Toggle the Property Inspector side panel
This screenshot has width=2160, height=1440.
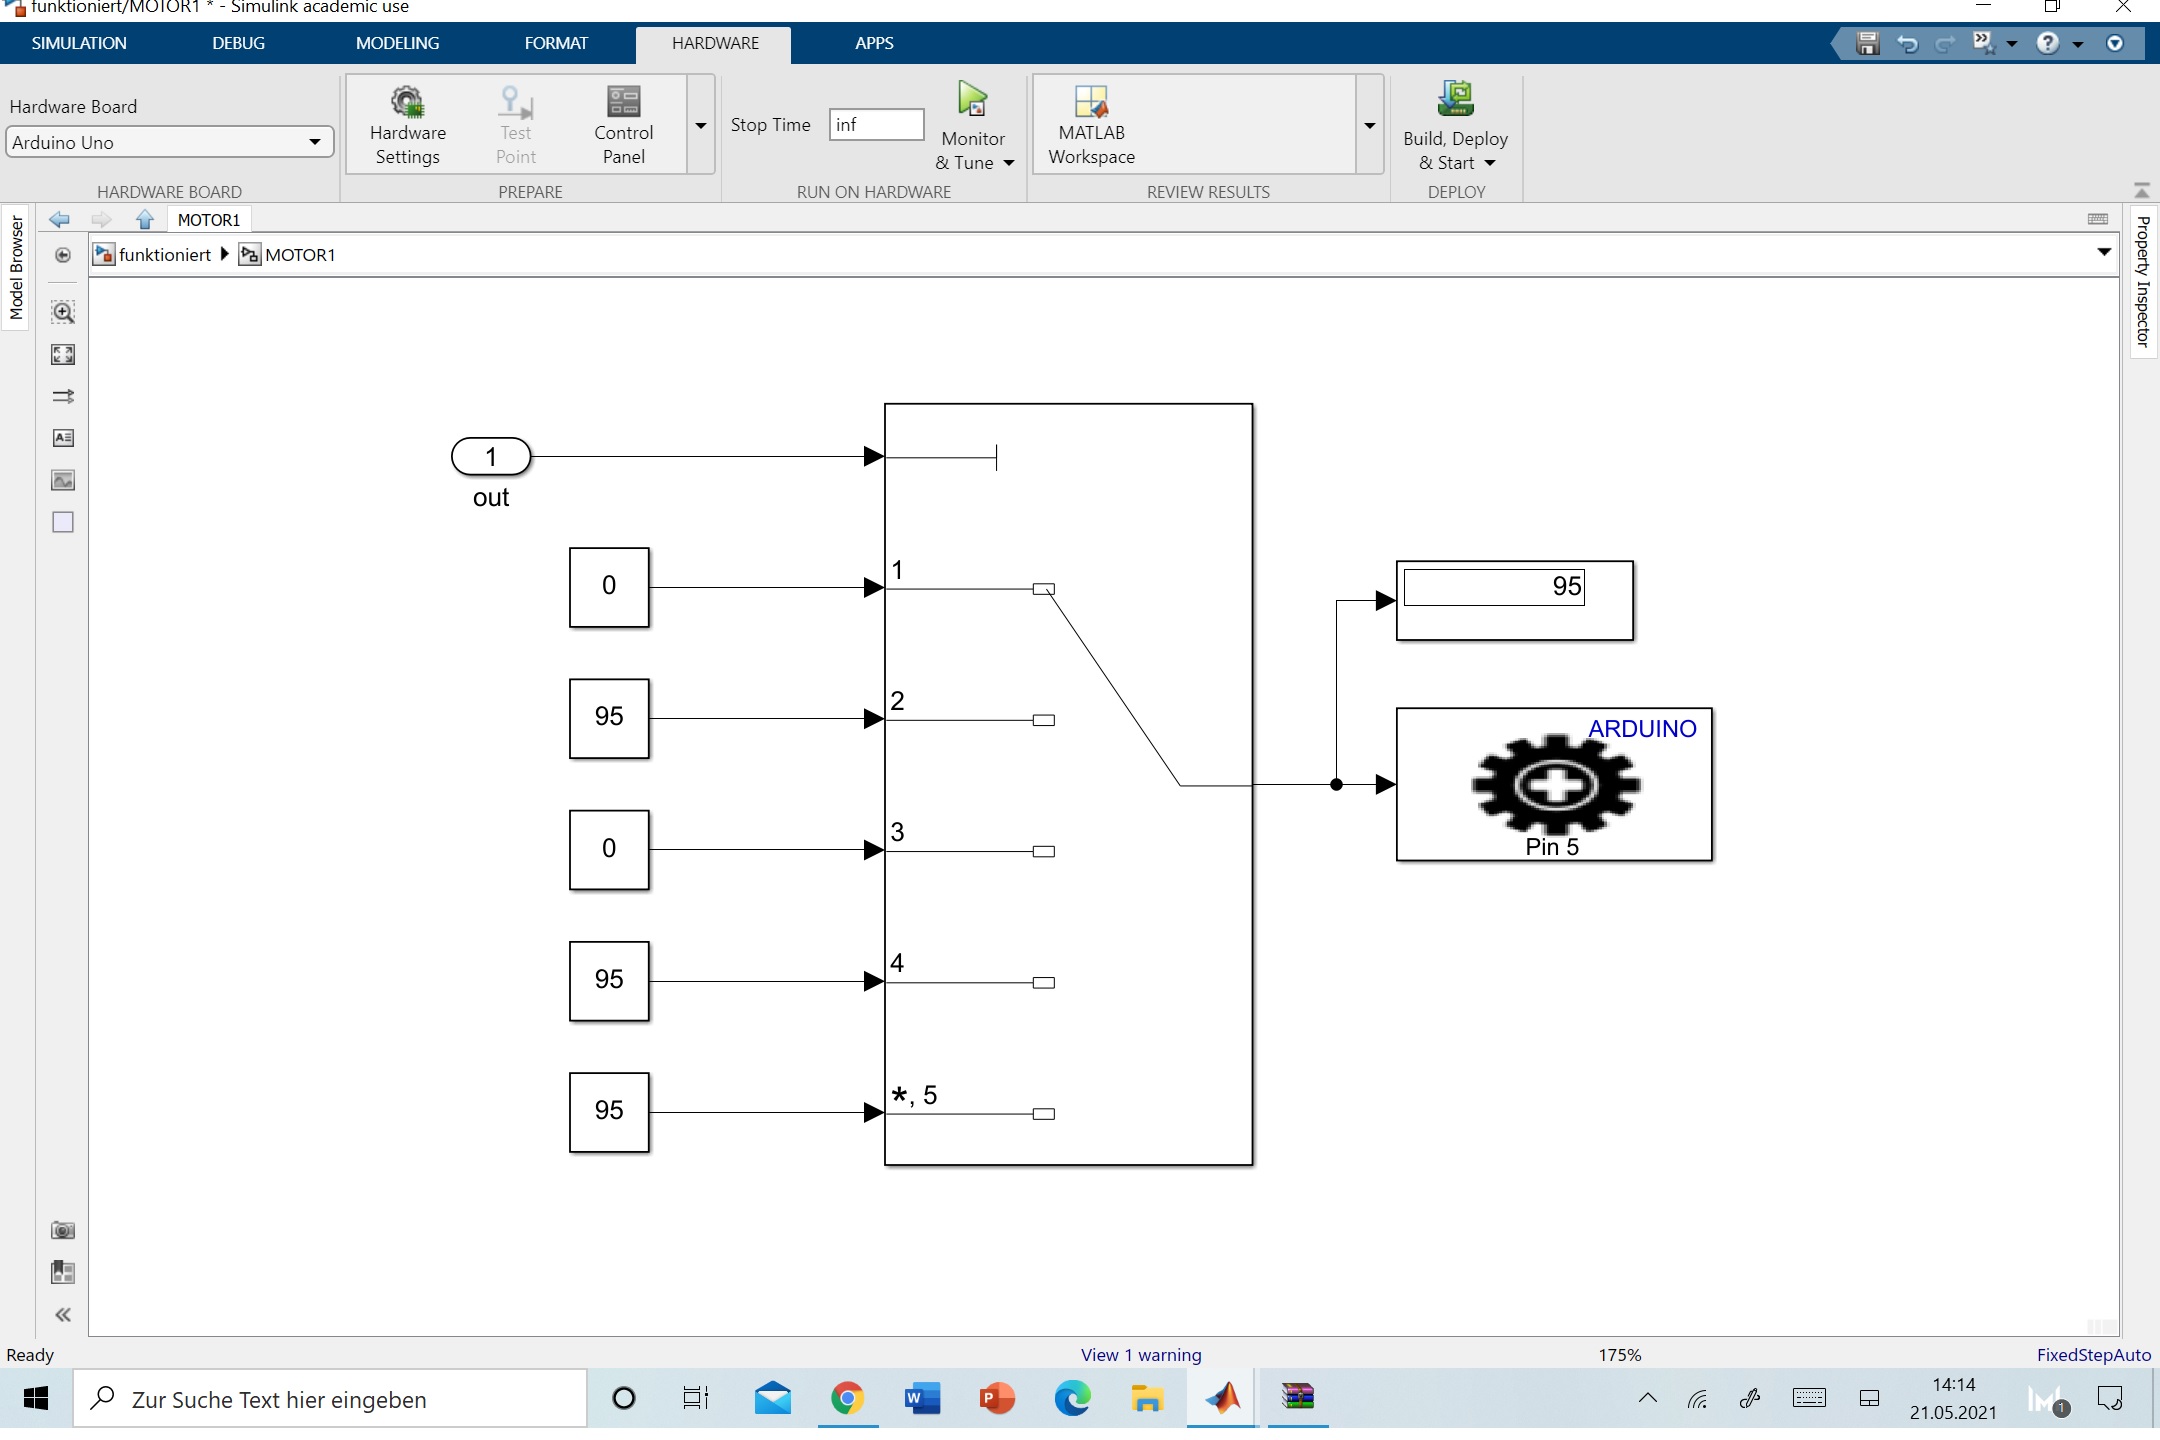[2142, 282]
